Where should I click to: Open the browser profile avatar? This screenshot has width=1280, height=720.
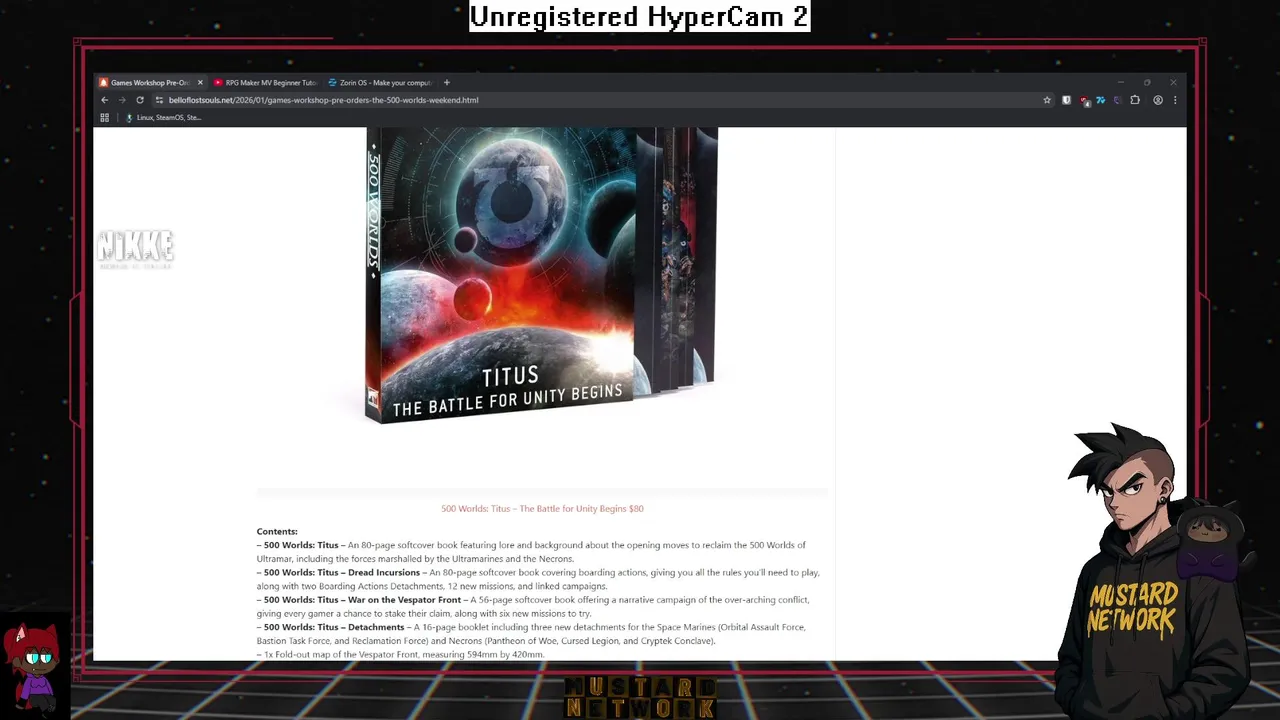coord(1158,100)
